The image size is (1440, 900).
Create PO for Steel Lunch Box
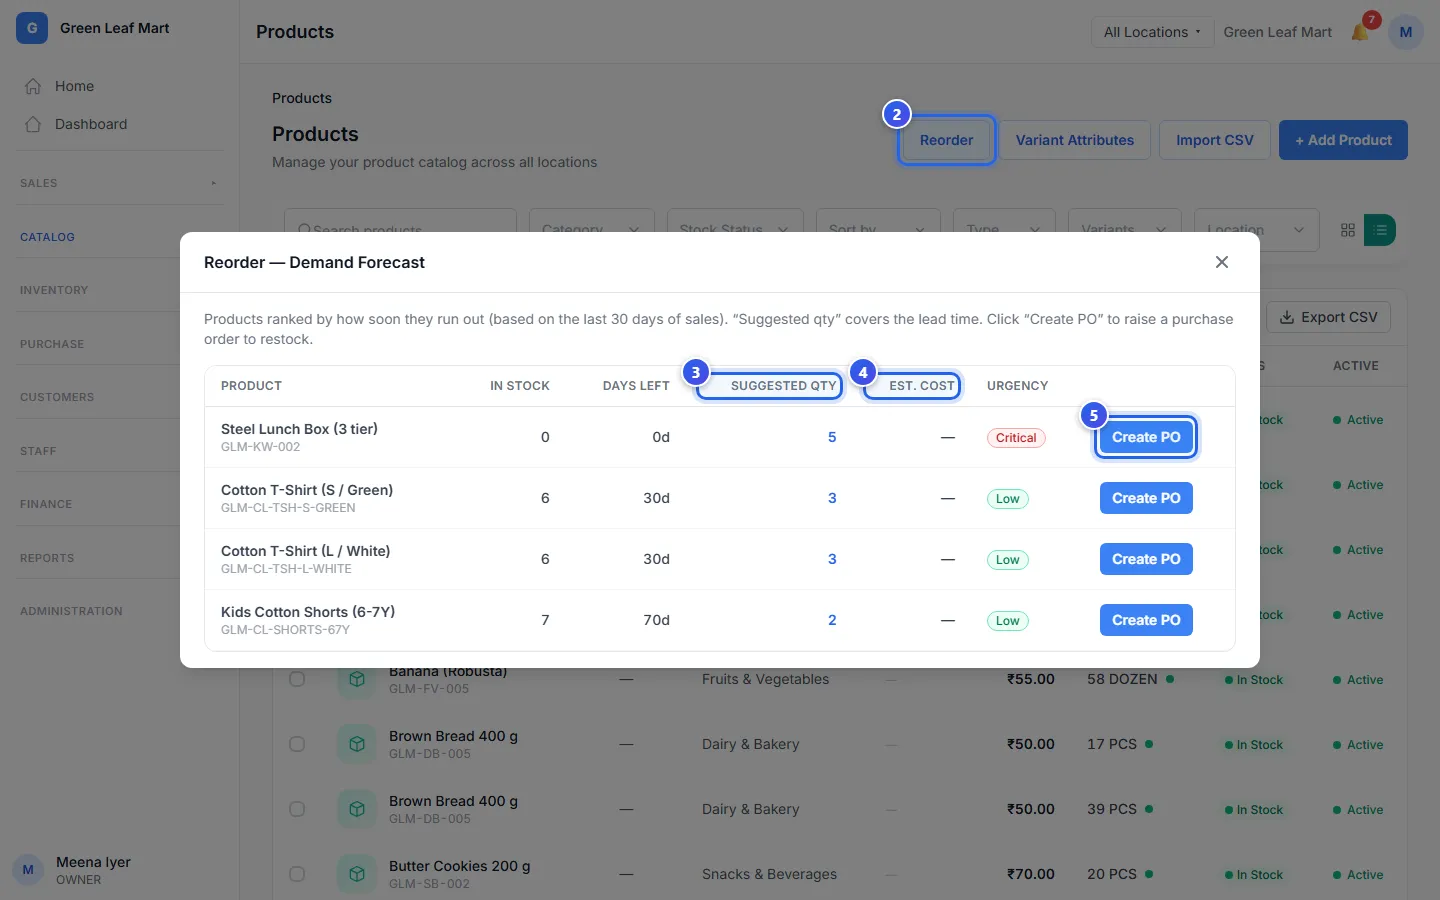pyautogui.click(x=1146, y=437)
